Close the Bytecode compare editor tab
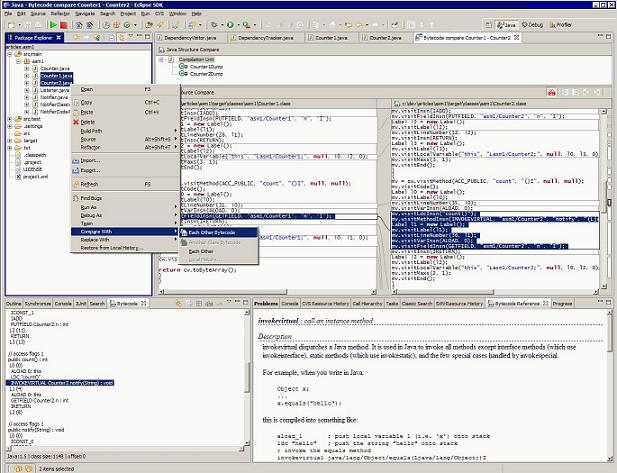Viewport: 617px width, 473px height. click(517, 37)
